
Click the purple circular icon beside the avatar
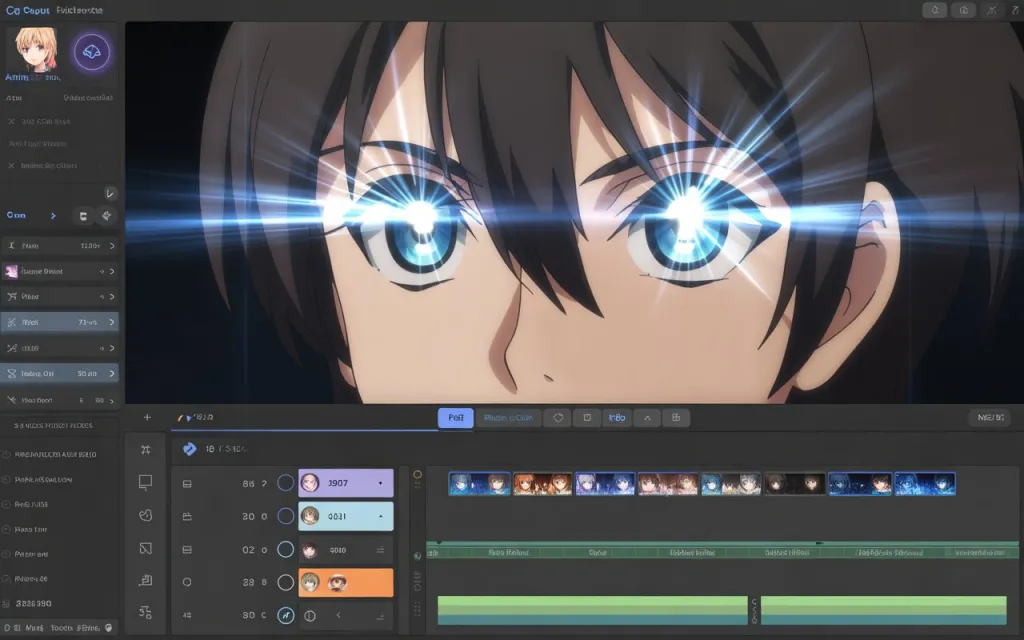point(91,52)
